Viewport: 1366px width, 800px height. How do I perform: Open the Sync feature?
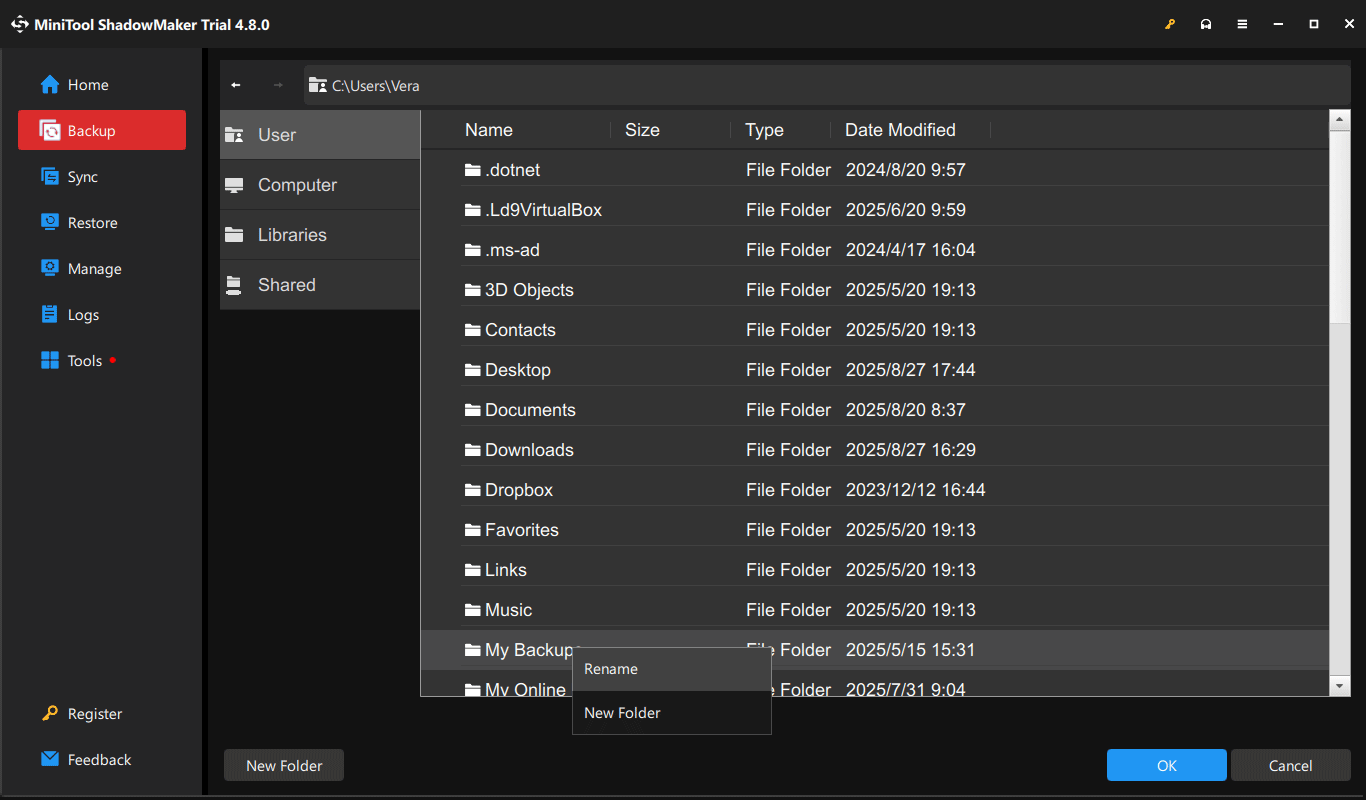[x=84, y=176]
